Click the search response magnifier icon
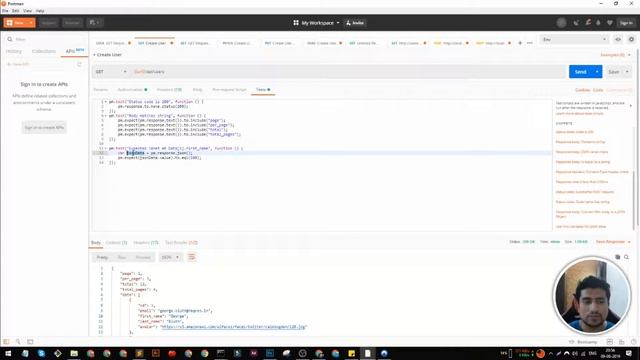The width and height of the screenshot is (640, 360). point(627,257)
